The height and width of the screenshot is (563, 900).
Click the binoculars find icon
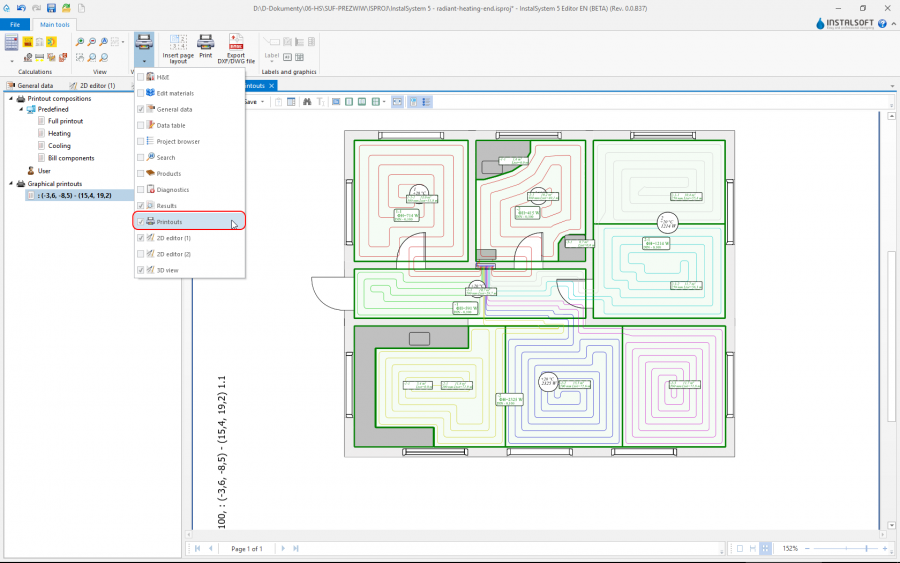pyautogui.click(x=306, y=102)
